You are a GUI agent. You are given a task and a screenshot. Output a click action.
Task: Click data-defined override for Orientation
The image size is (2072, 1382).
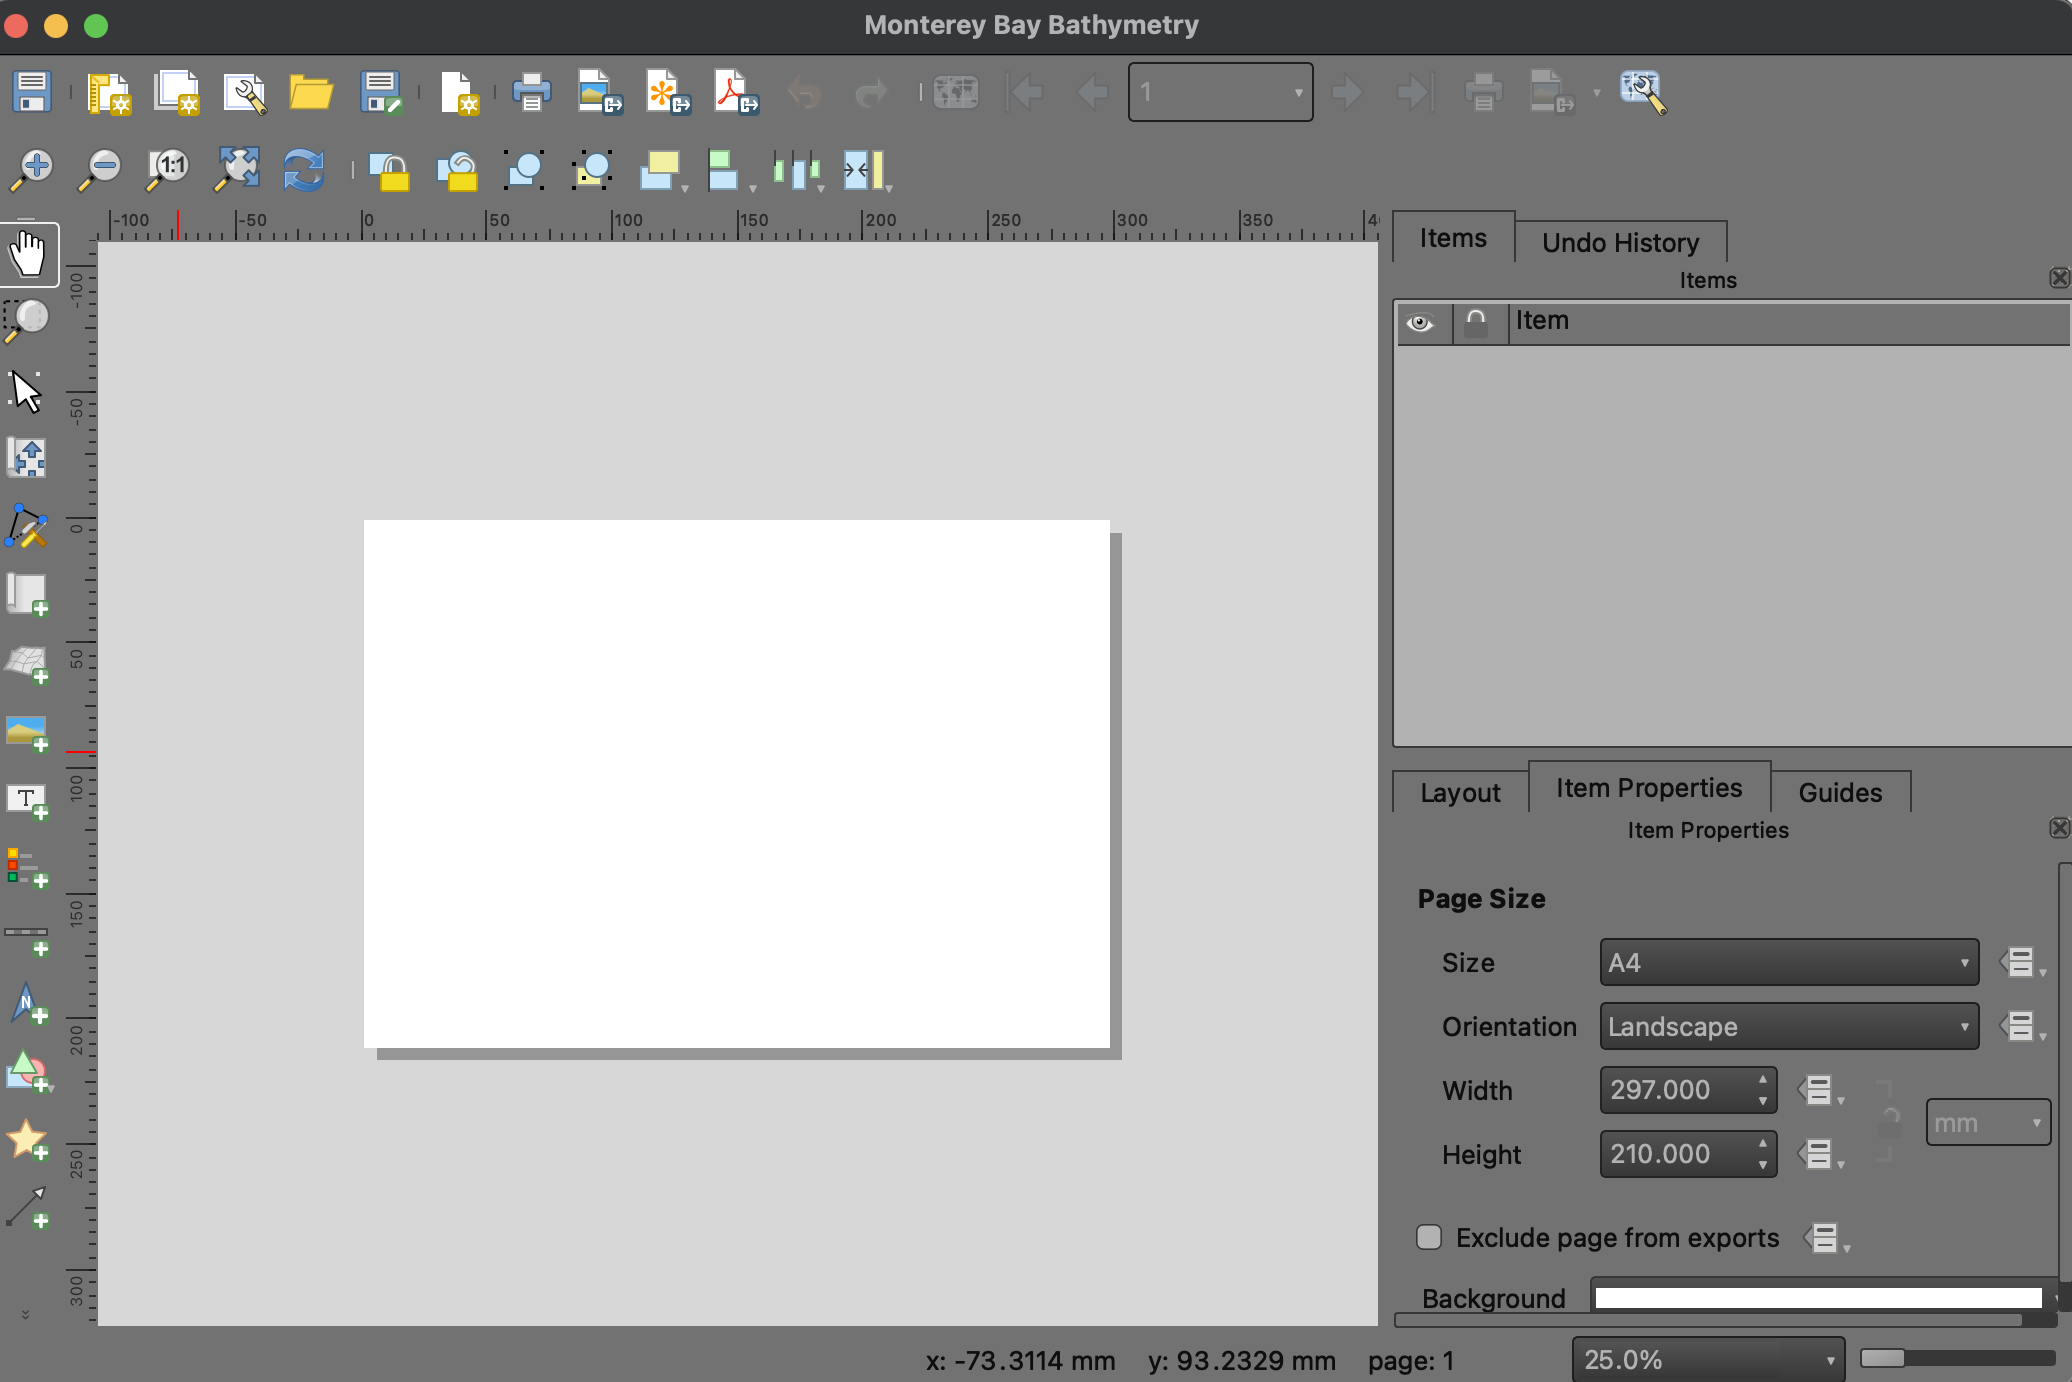(2022, 1026)
